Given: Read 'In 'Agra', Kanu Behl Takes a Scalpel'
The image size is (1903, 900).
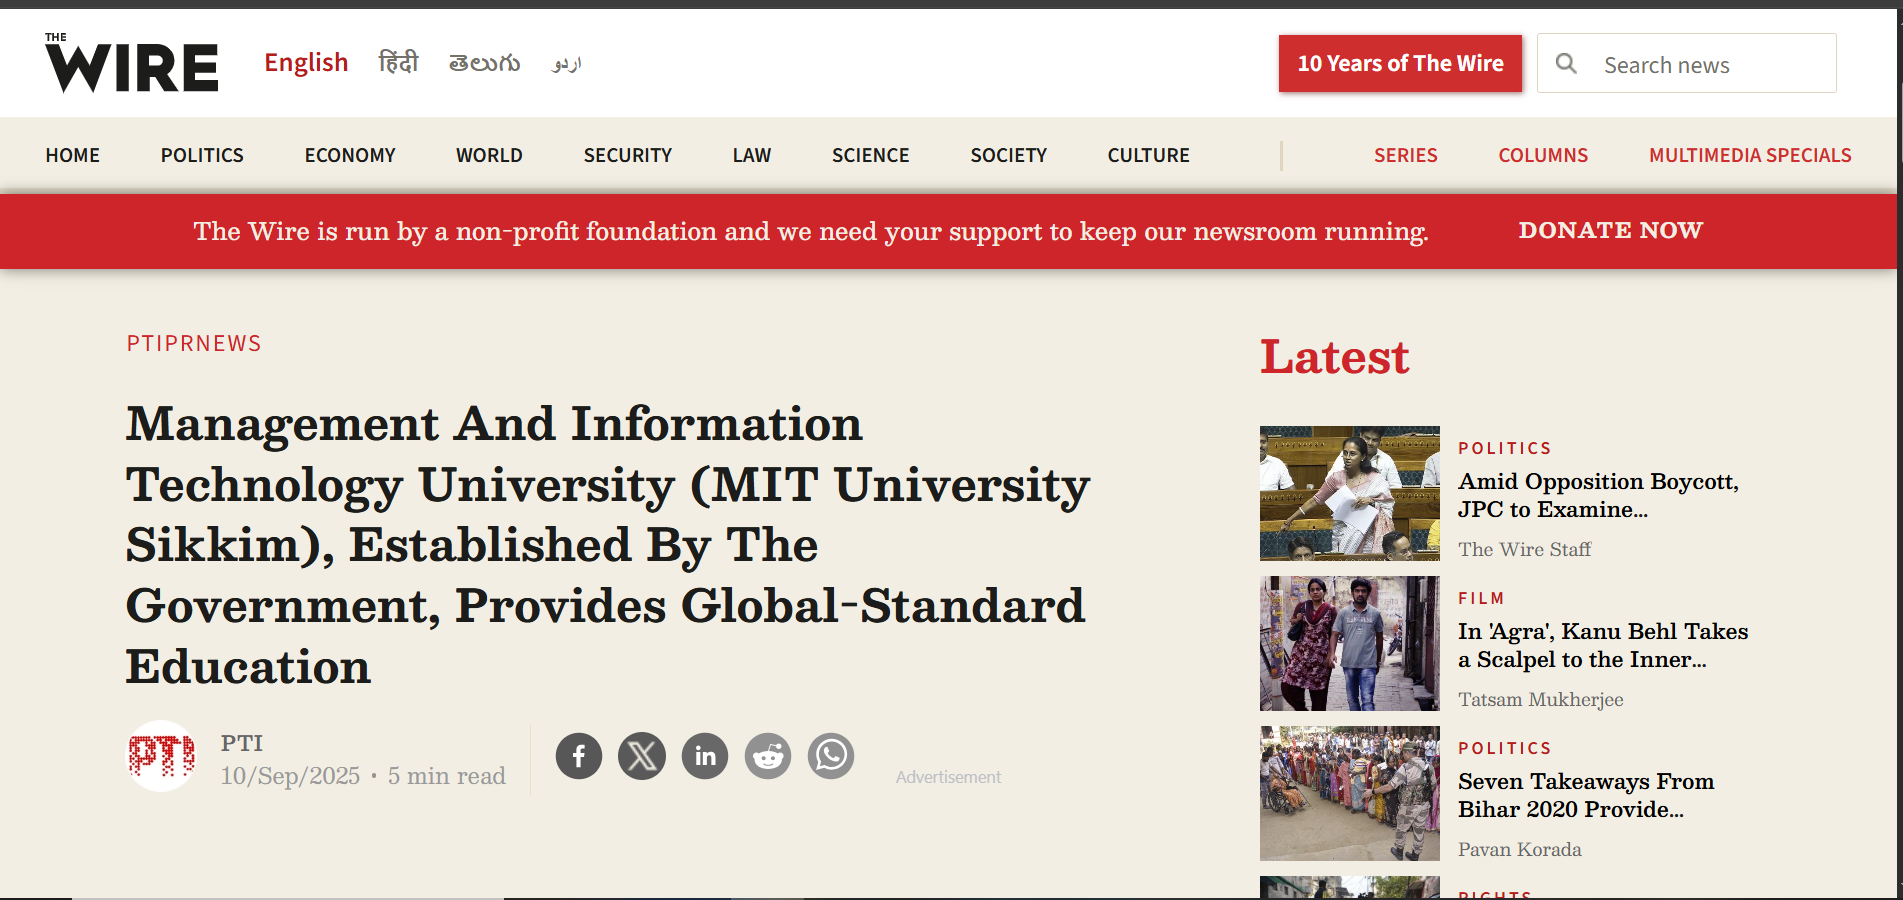Looking at the screenshot, I should [x=1603, y=645].
